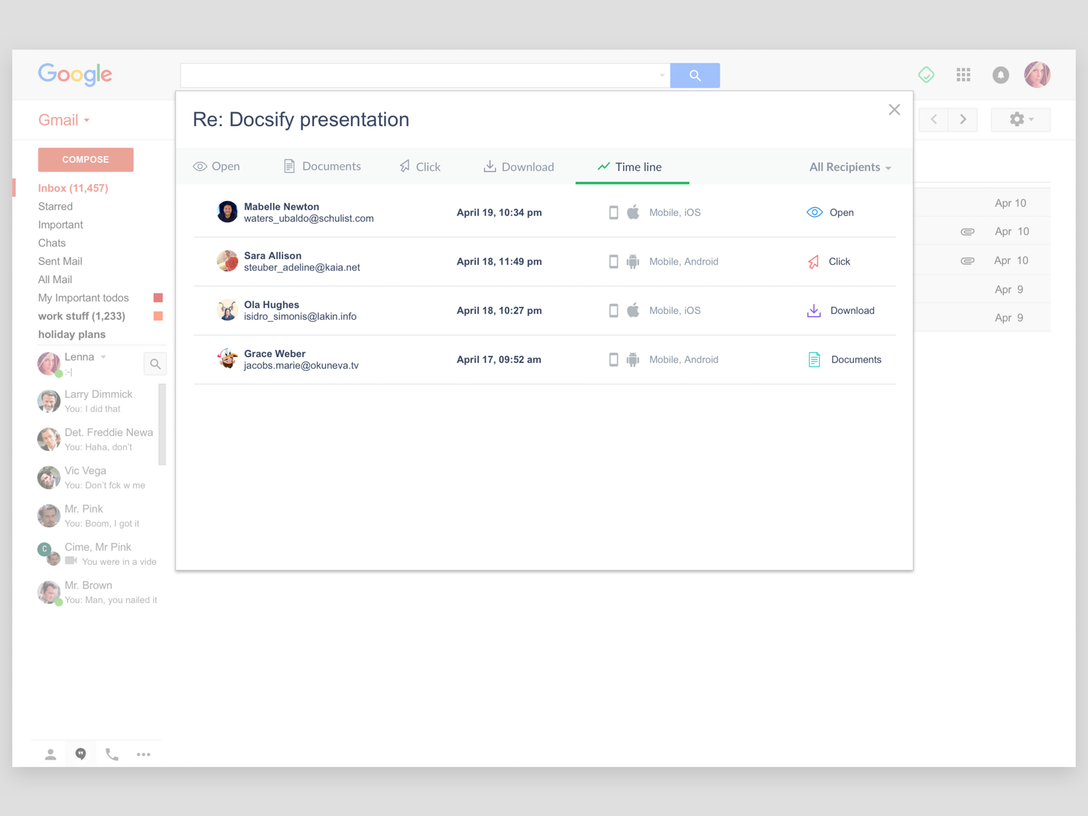Click the phone calls icon at bottom
The width and height of the screenshot is (1088, 816).
[112, 754]
